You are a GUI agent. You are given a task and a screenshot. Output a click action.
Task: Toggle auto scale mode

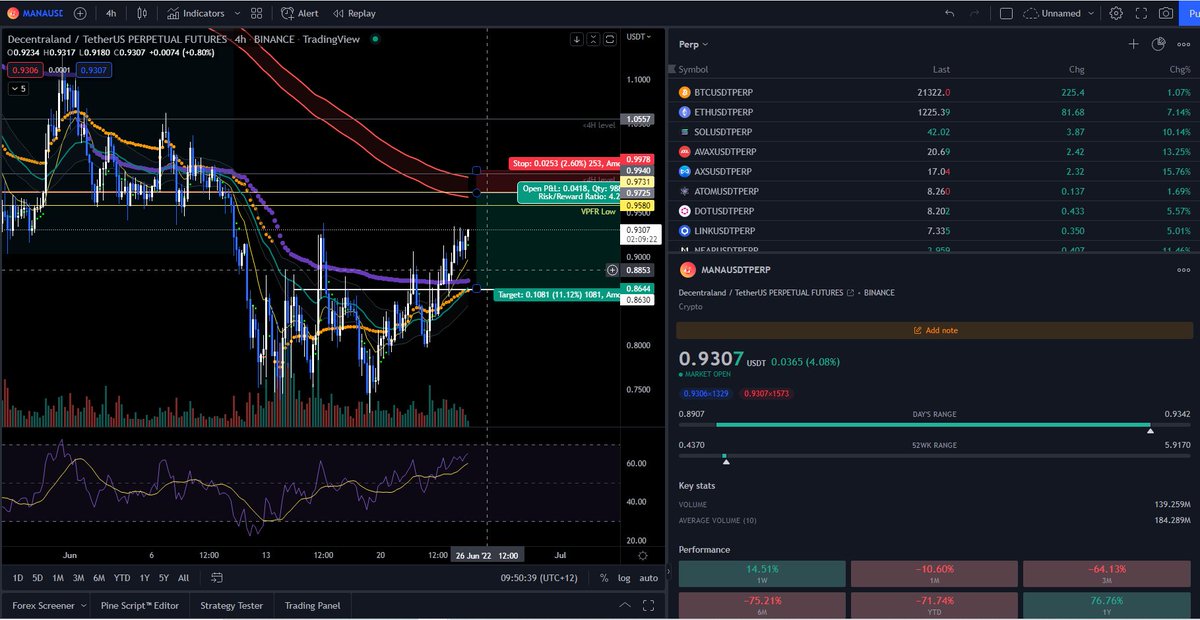coord(649,578)
